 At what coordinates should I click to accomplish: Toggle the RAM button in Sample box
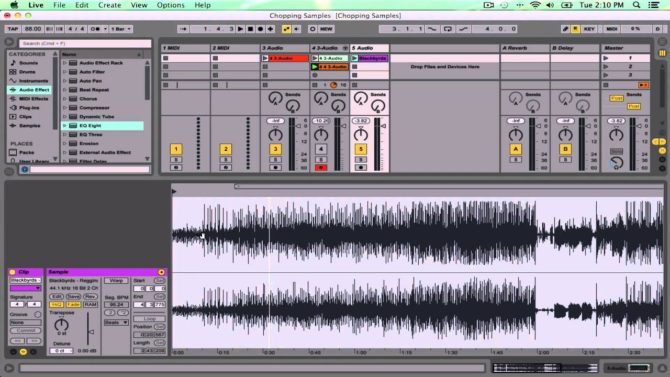point(90,304)
